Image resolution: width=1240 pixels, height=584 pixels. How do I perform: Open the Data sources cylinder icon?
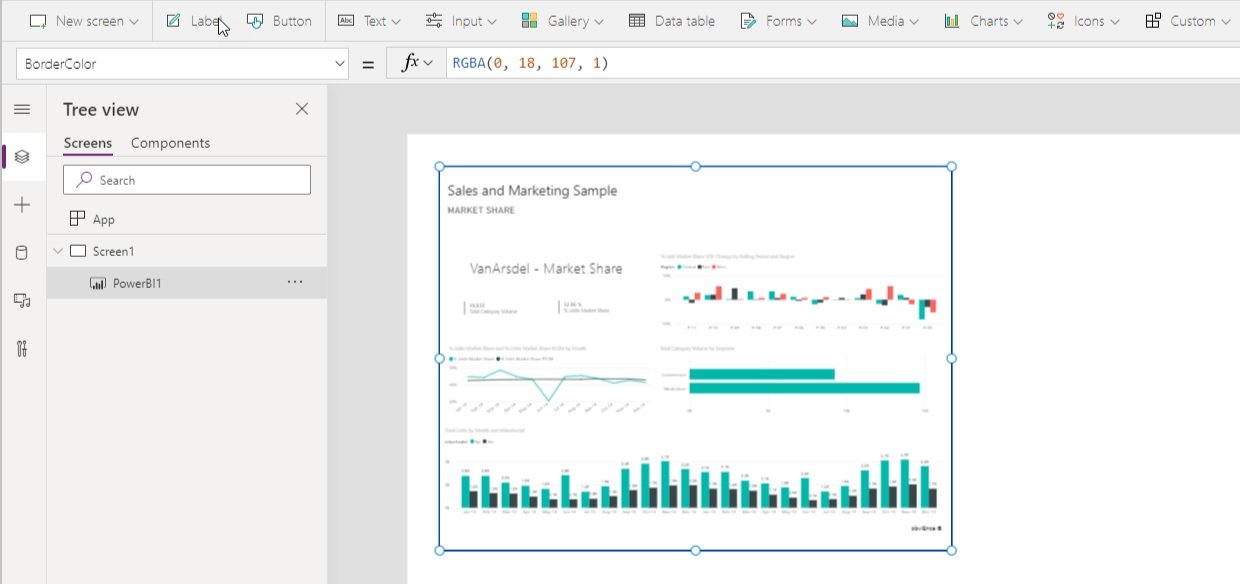(x=22, y=252)
